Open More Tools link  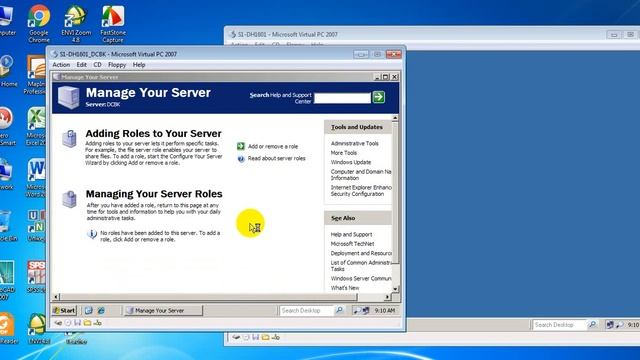[x=344, y=153]
